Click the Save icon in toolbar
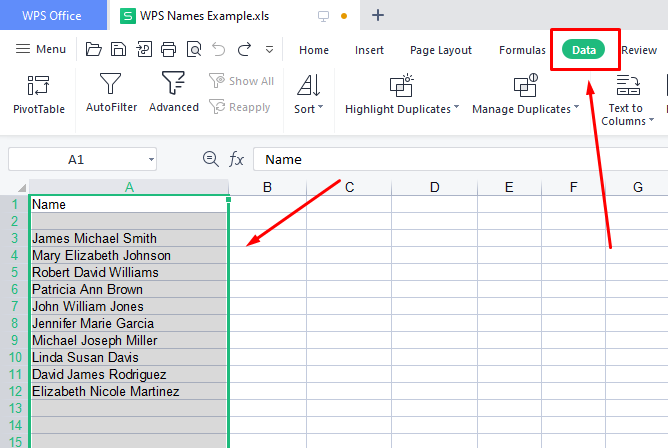Screen dimensions: 668x448 [x=118, y=49]
